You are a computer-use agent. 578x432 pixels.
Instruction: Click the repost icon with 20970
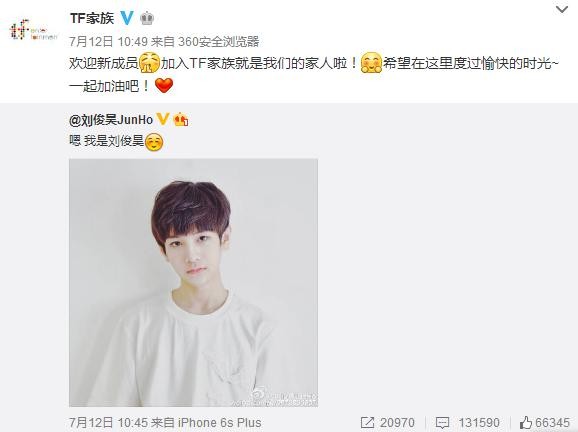(367, 422)
